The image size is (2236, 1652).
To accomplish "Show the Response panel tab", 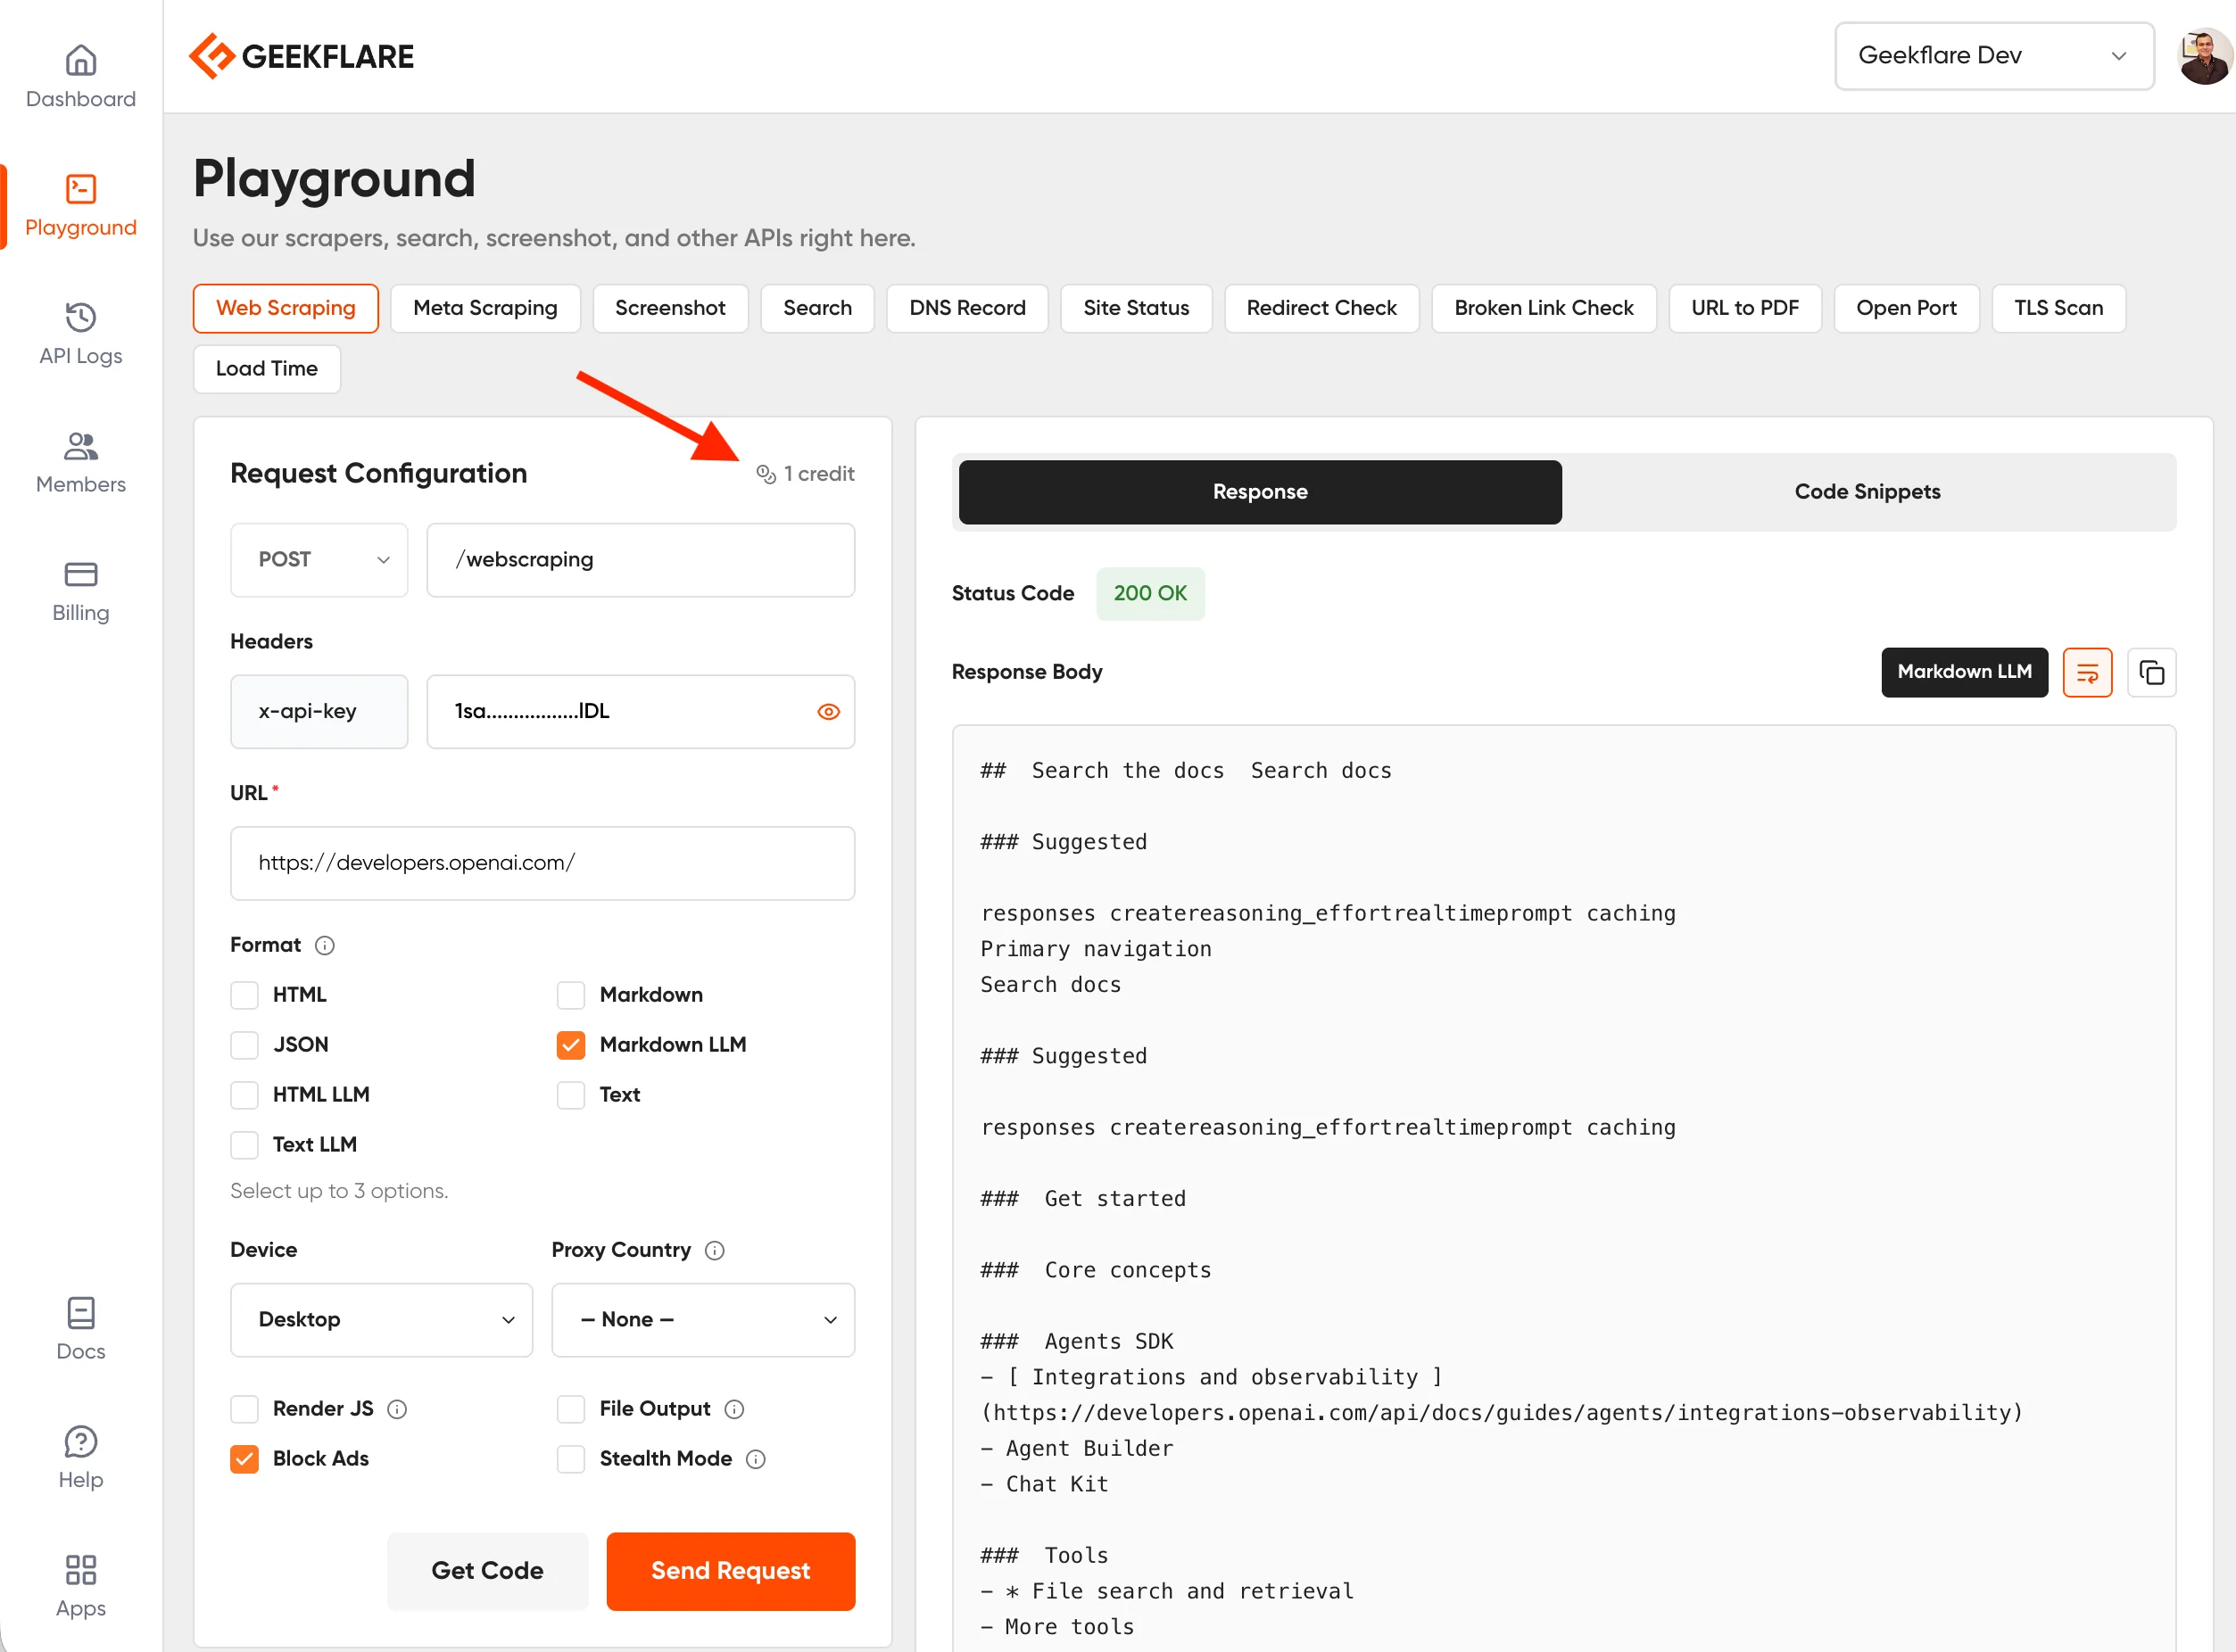I will click(1260, 492).
